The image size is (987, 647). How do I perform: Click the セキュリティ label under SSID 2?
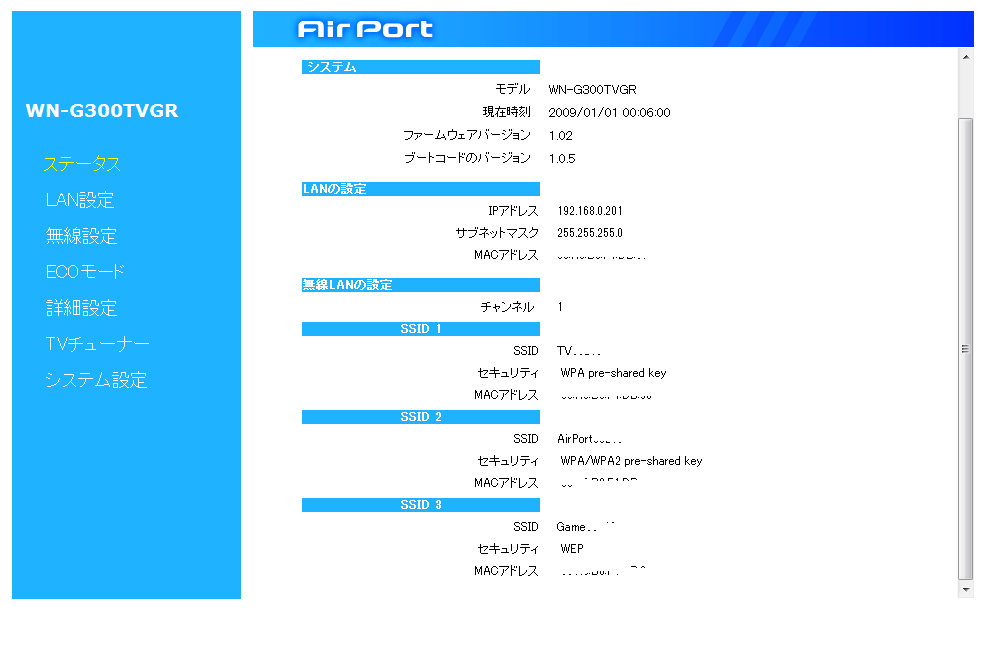(508, 461)
